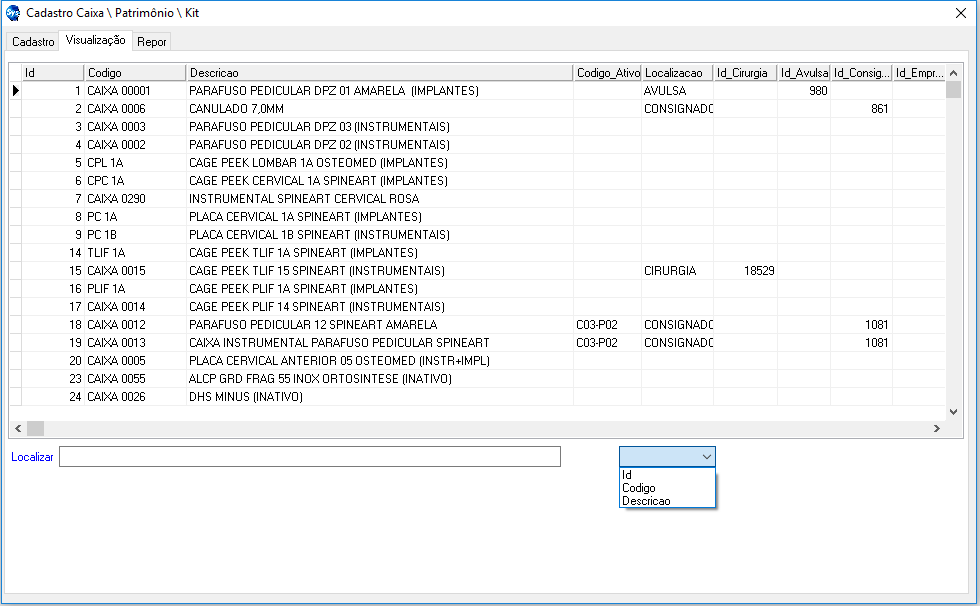
Task: Select the Visualização tab
Action: coord(95,41)
